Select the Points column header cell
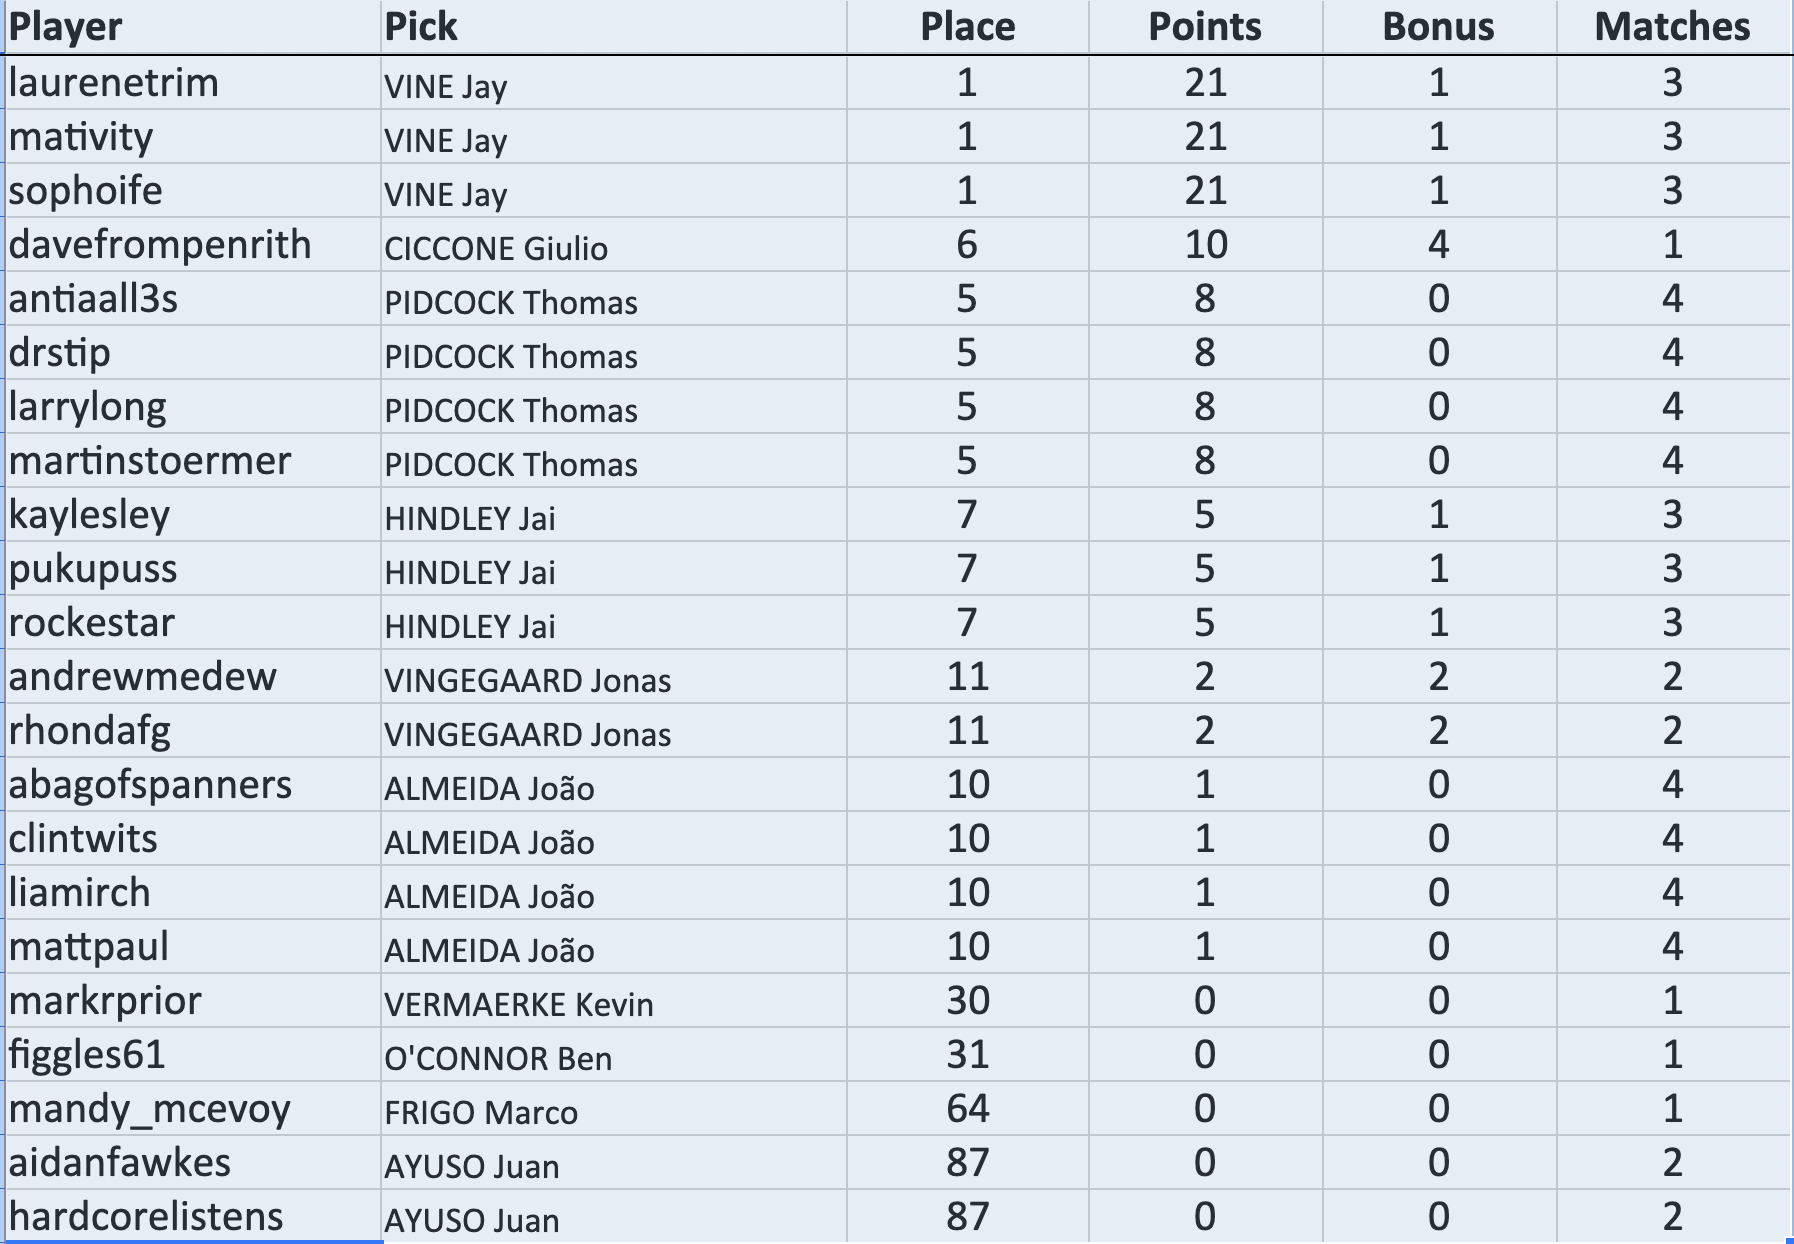 click(1204, 27)
